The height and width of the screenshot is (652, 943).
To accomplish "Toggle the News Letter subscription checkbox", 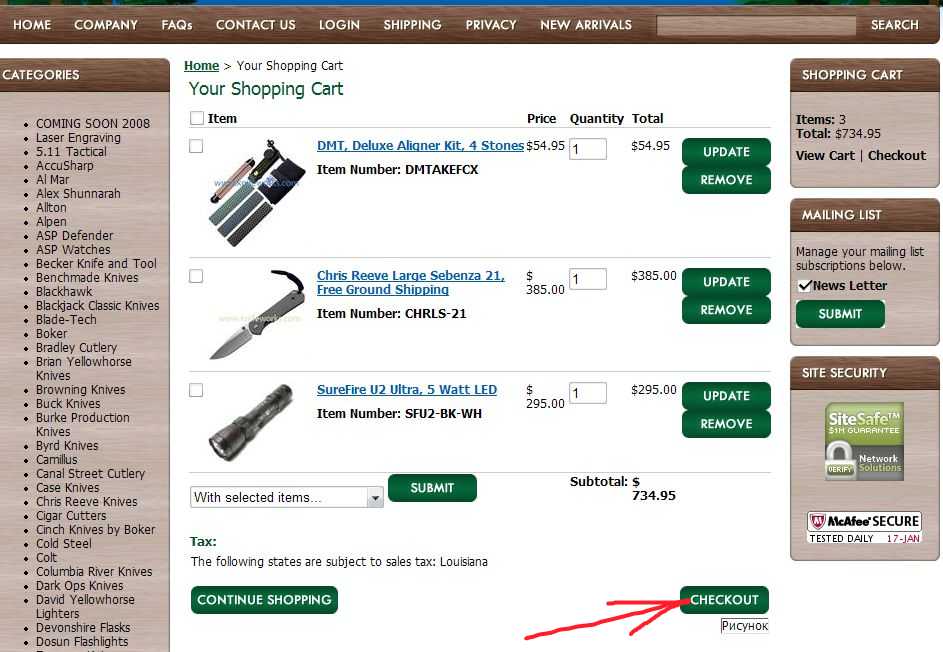I will [x=804, y=286].
